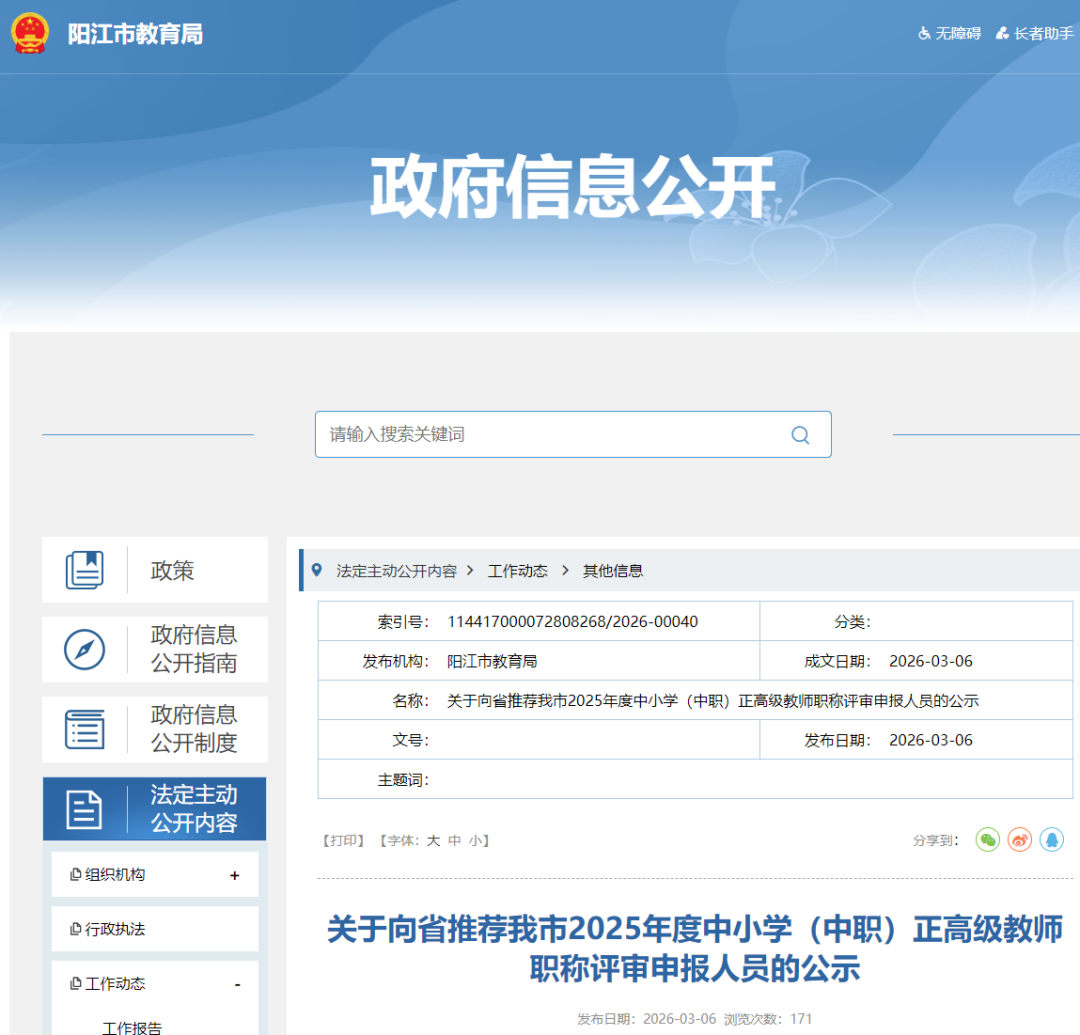The width and height of the screenshot is (1080, 1035).
Task: Go to 工作动态 in breadcrumb
Action: click(518, 571)
